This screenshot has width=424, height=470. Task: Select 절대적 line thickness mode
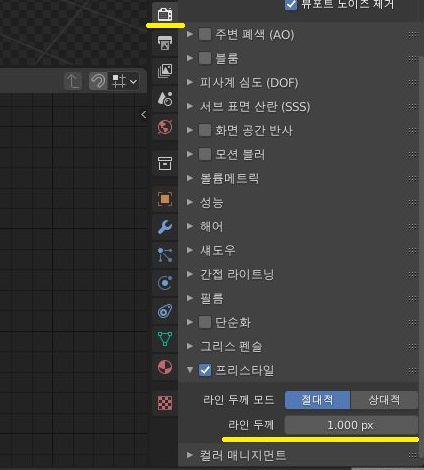coord(317,400)
